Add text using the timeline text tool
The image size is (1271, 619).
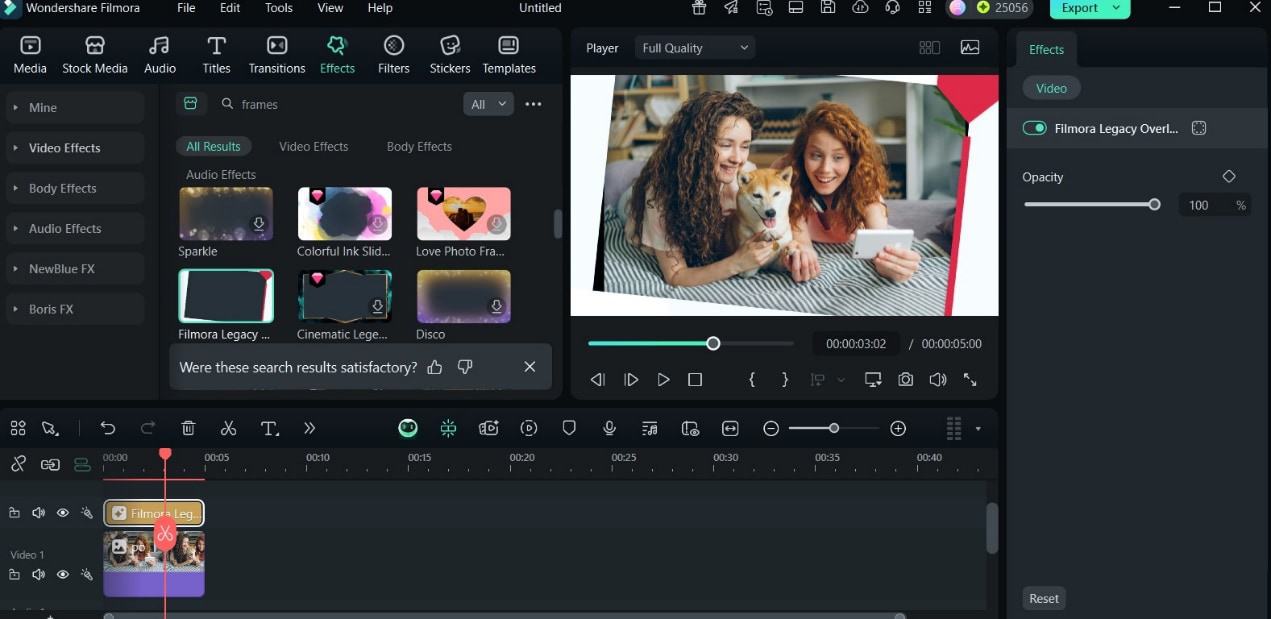pos(269,428)
